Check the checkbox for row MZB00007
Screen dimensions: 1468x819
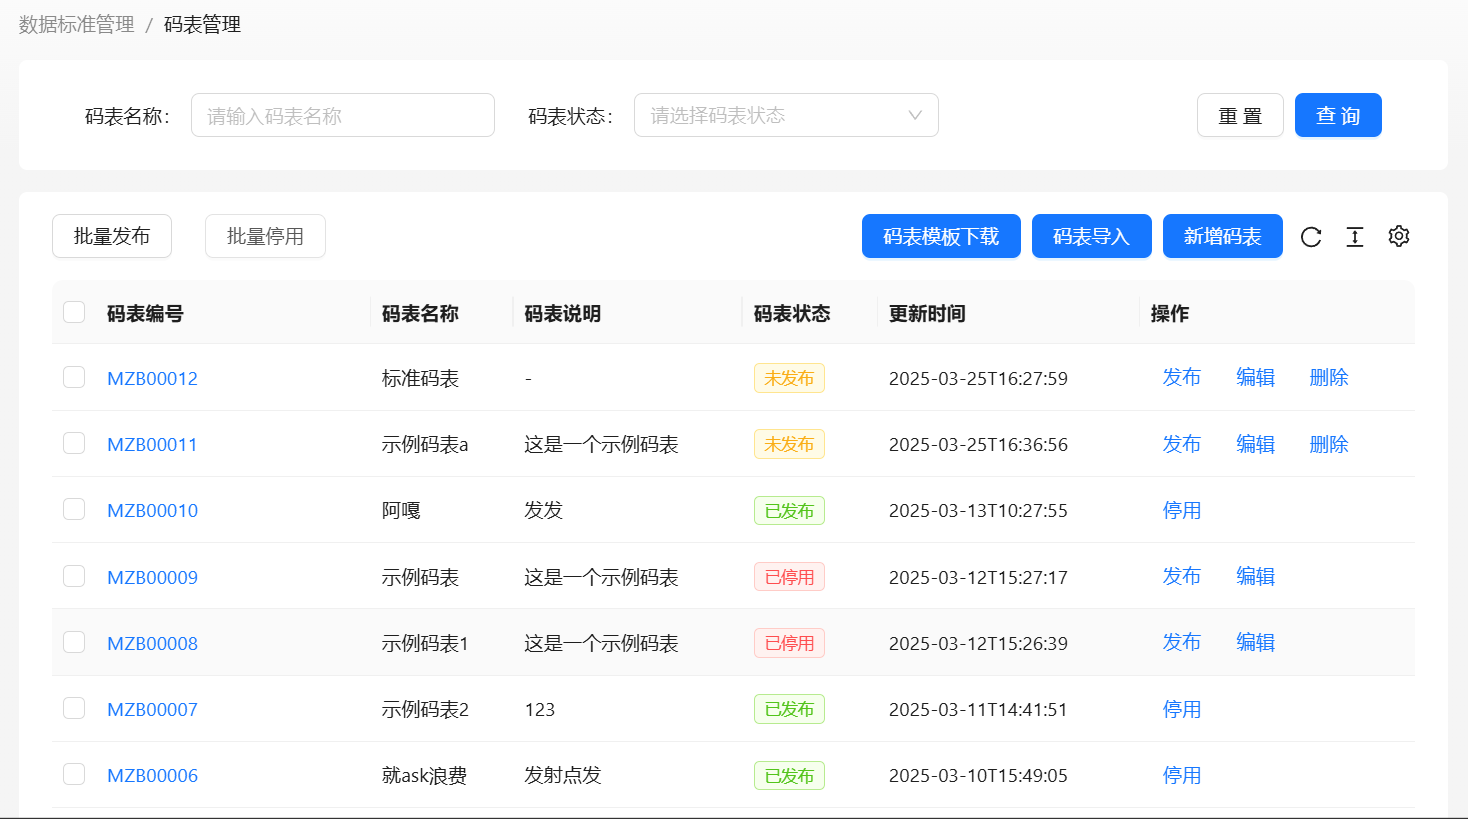point(74,708)
